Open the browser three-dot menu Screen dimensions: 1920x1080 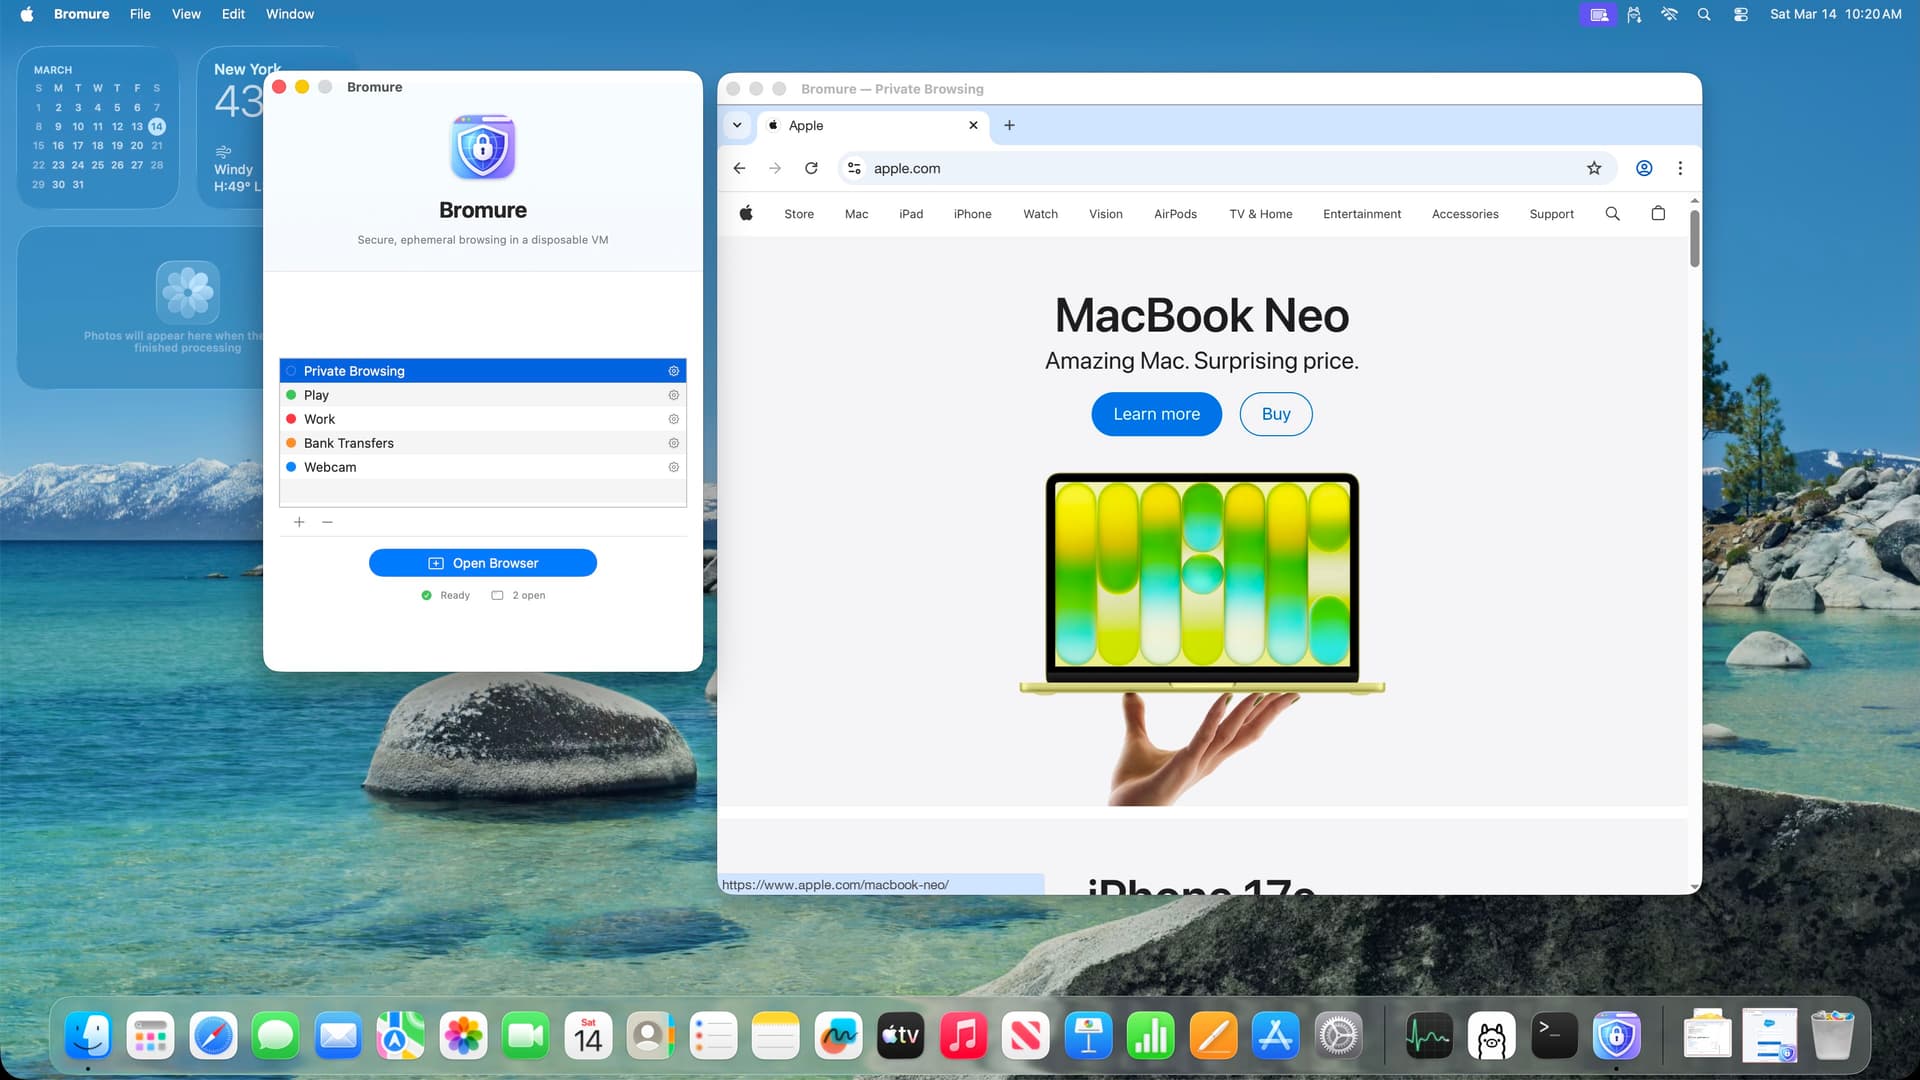point(1680,168)
